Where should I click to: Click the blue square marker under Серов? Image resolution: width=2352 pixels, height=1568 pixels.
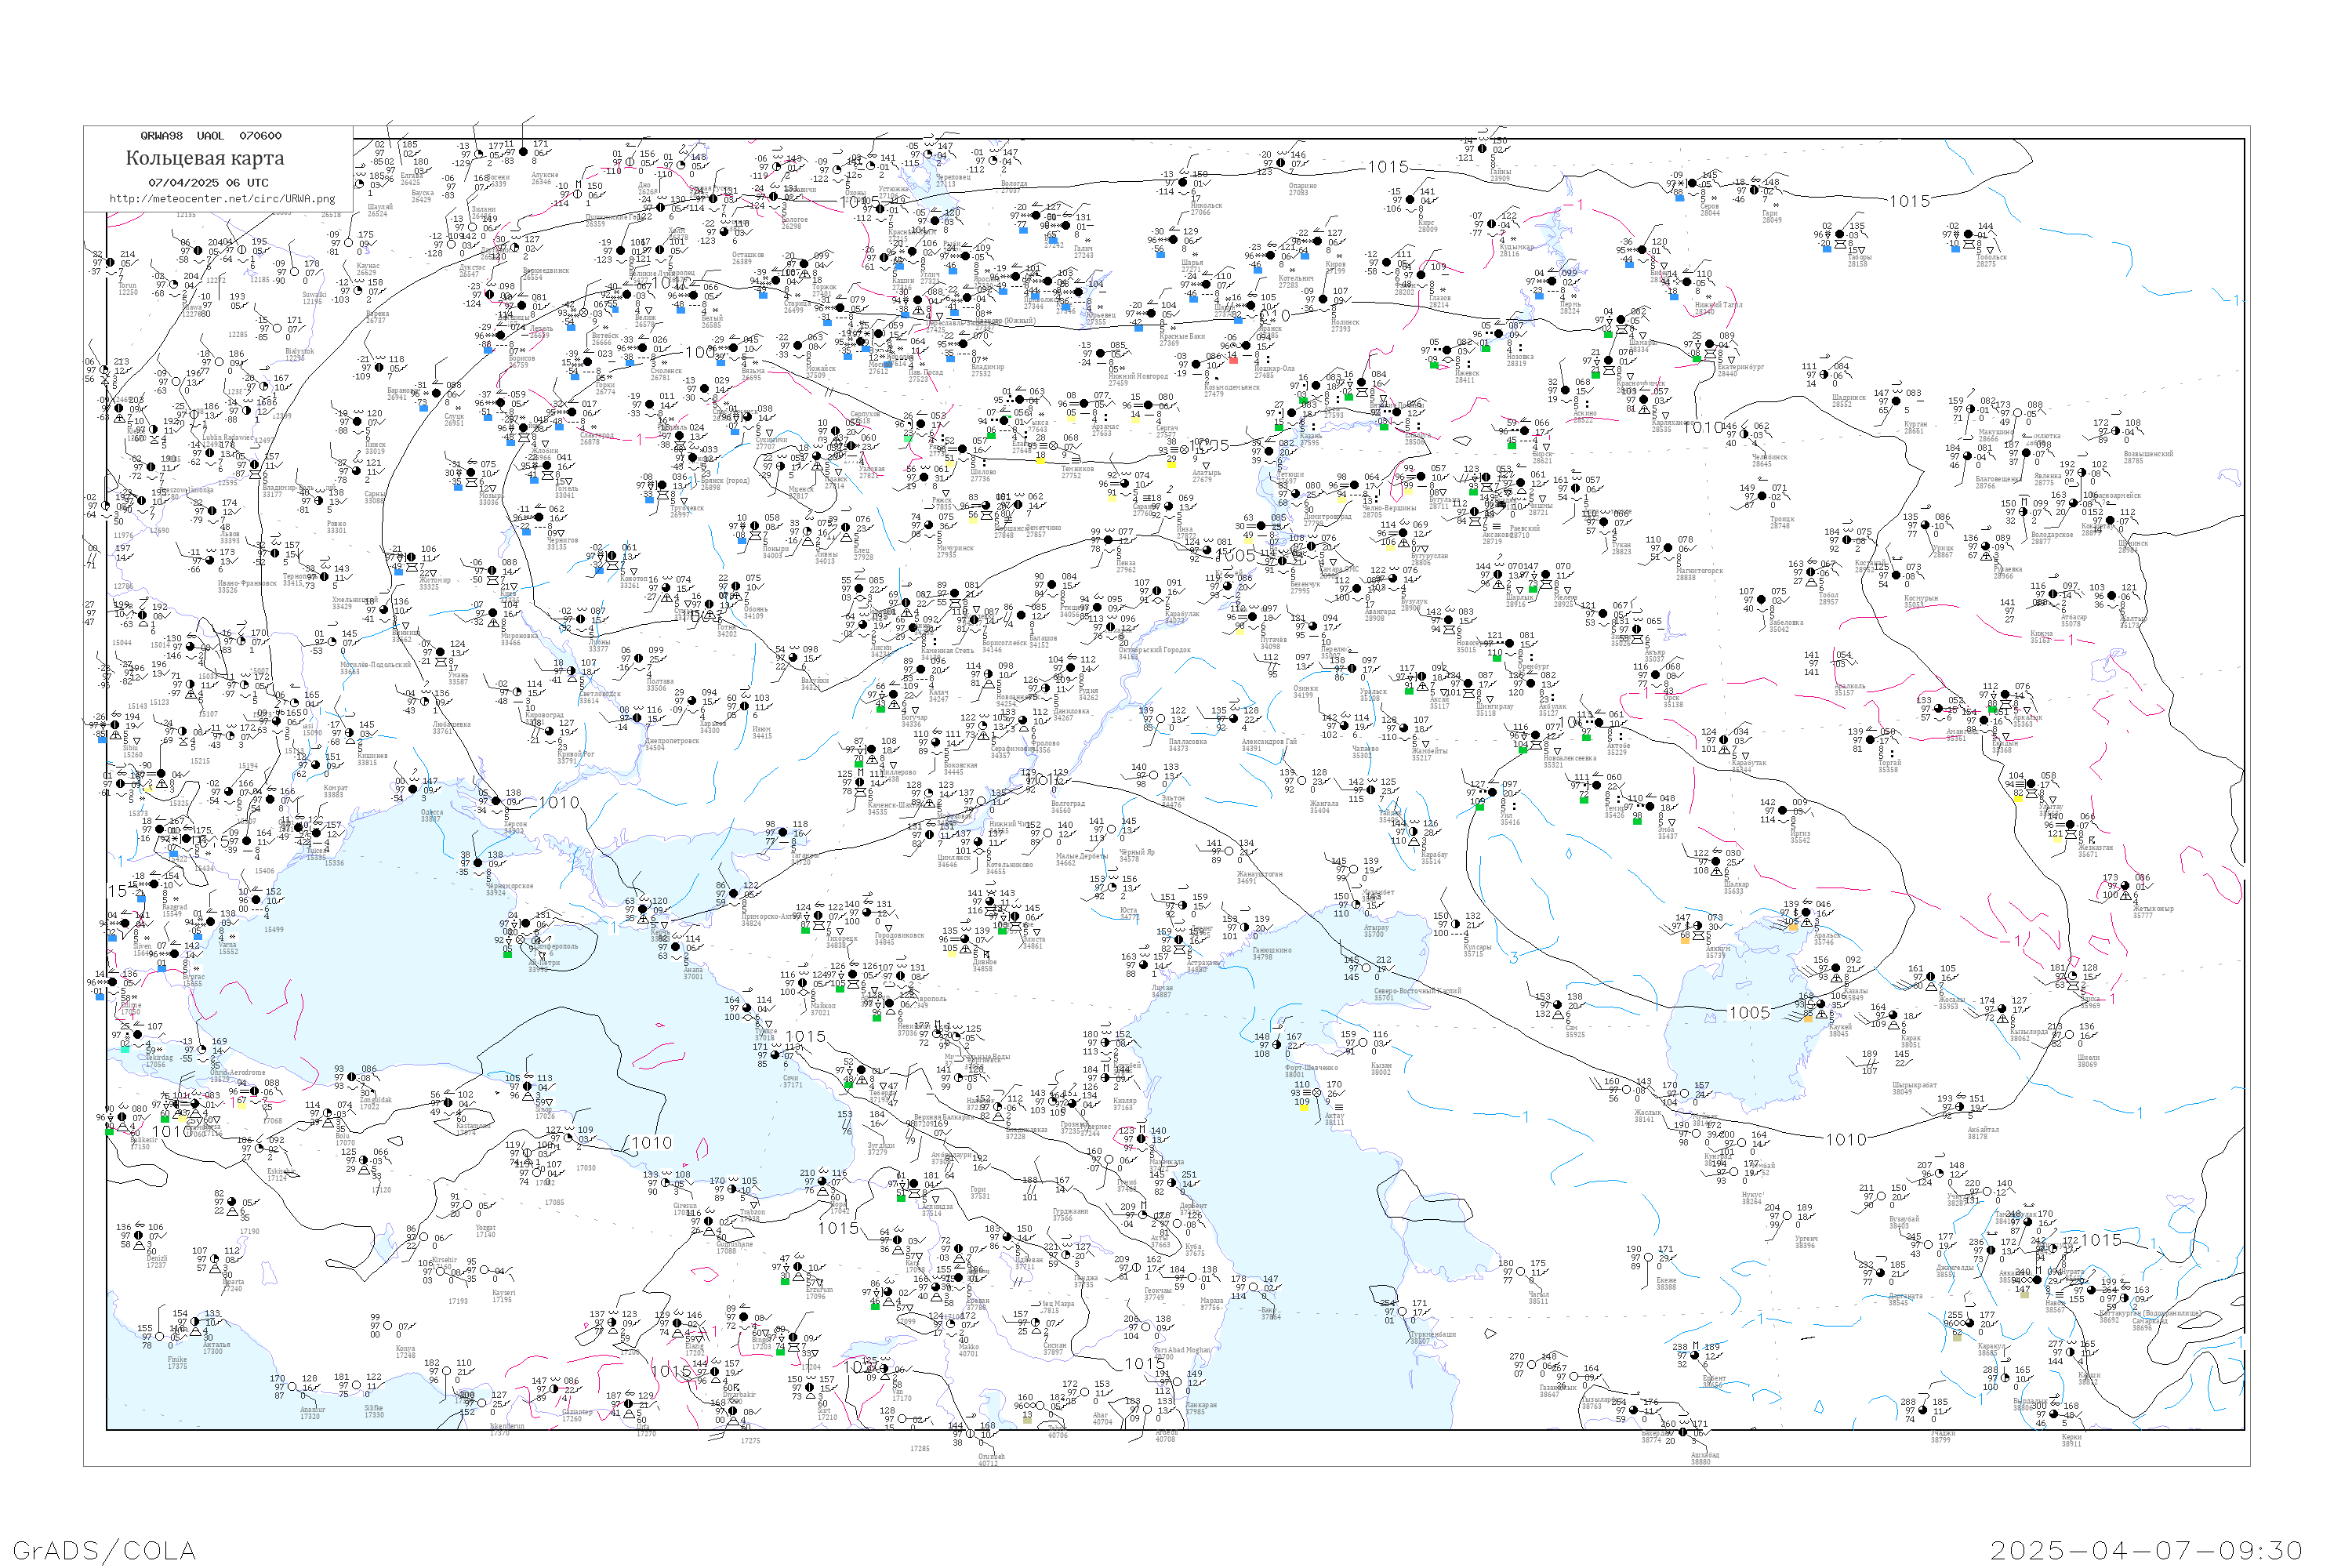[1679, 198]
